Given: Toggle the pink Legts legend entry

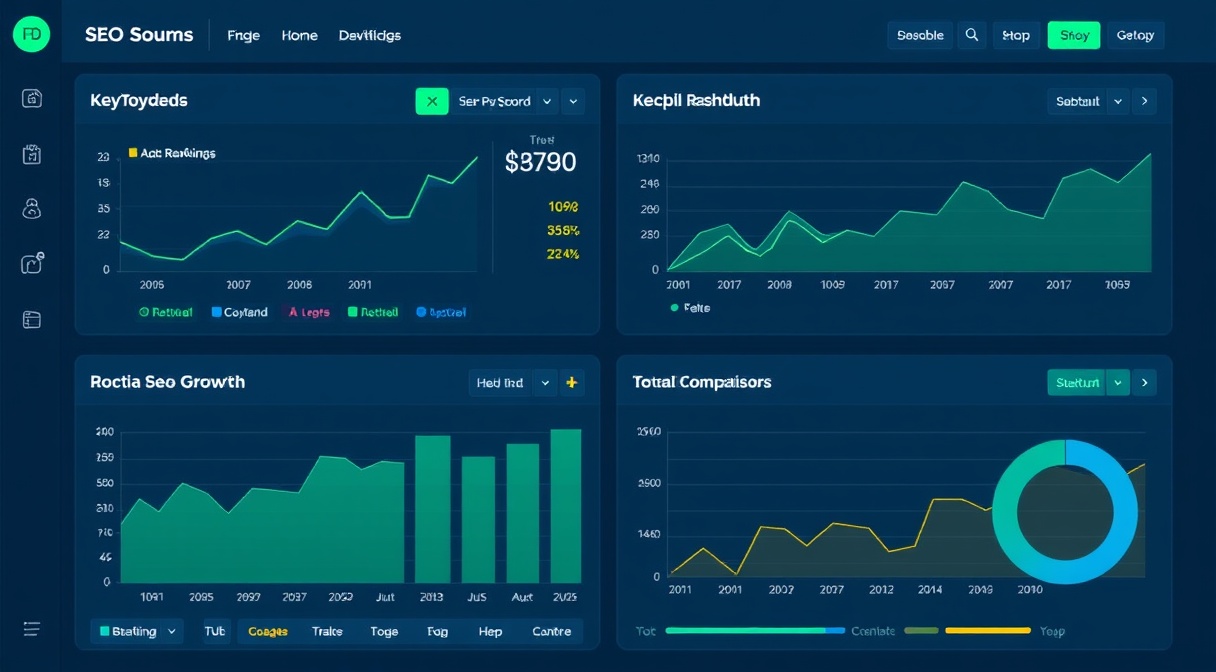Looking at the screenshot, I should point(308,312).
